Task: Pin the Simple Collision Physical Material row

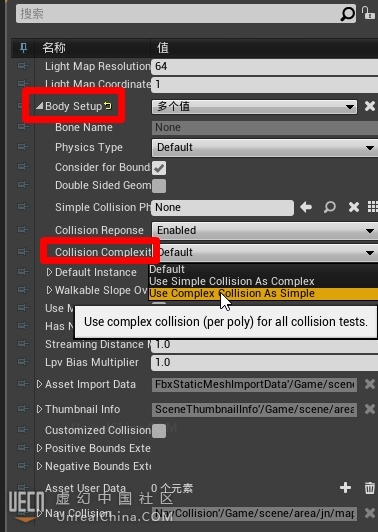Action: [23, 207]
